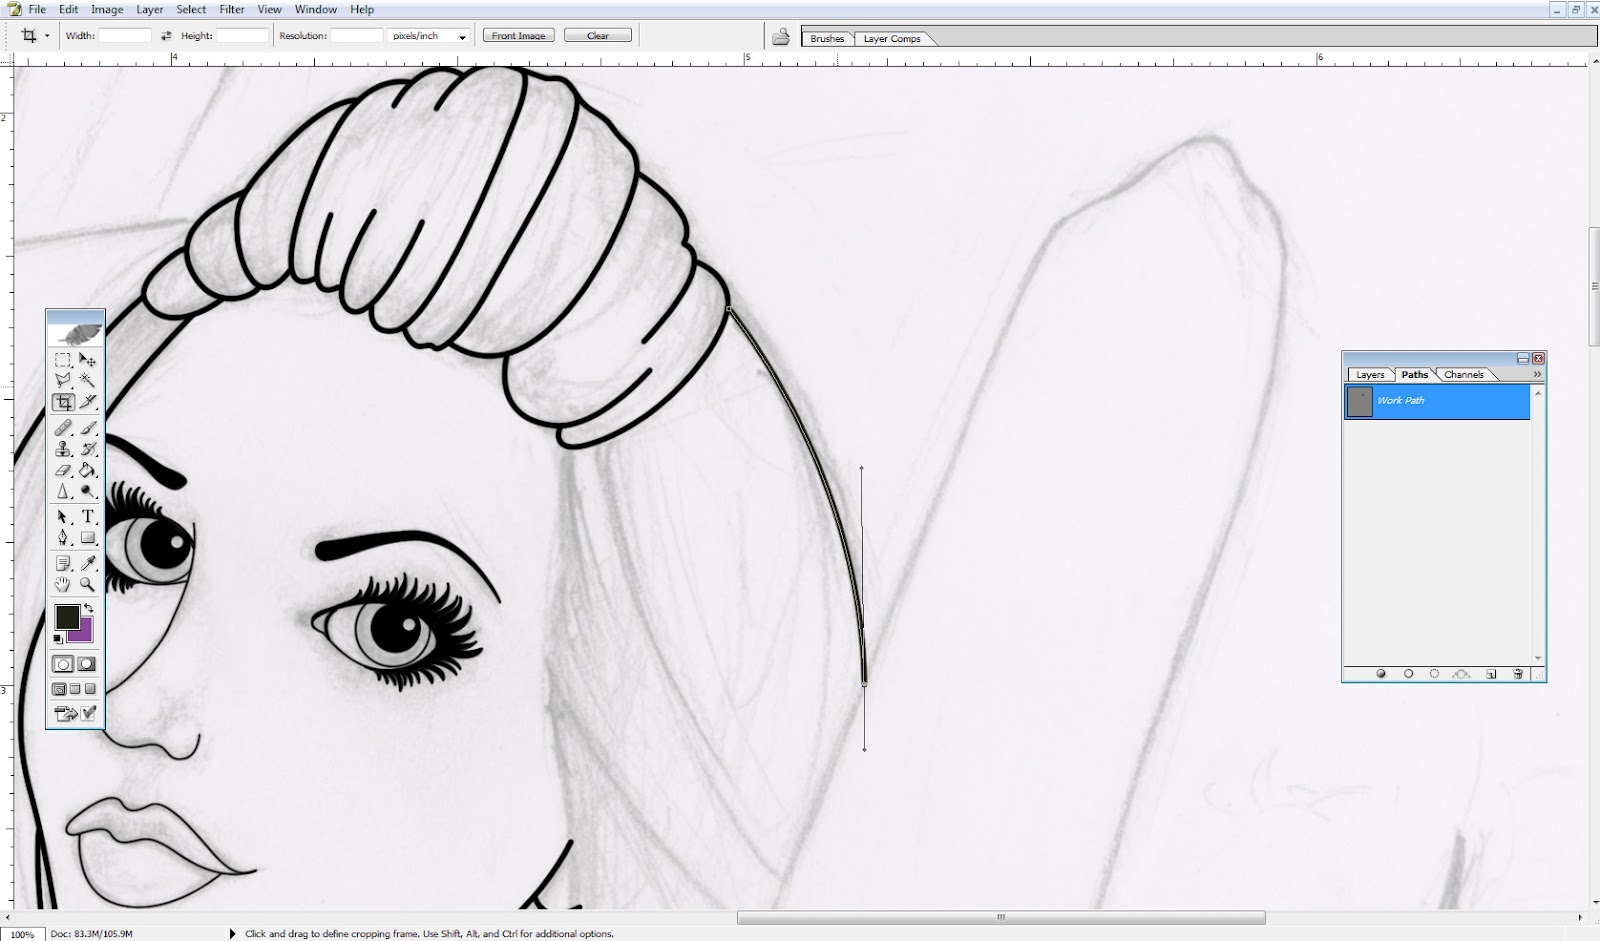Open the Paths panel menu
Viewport: 1600px width, 941px height.
coord(1537,374)
